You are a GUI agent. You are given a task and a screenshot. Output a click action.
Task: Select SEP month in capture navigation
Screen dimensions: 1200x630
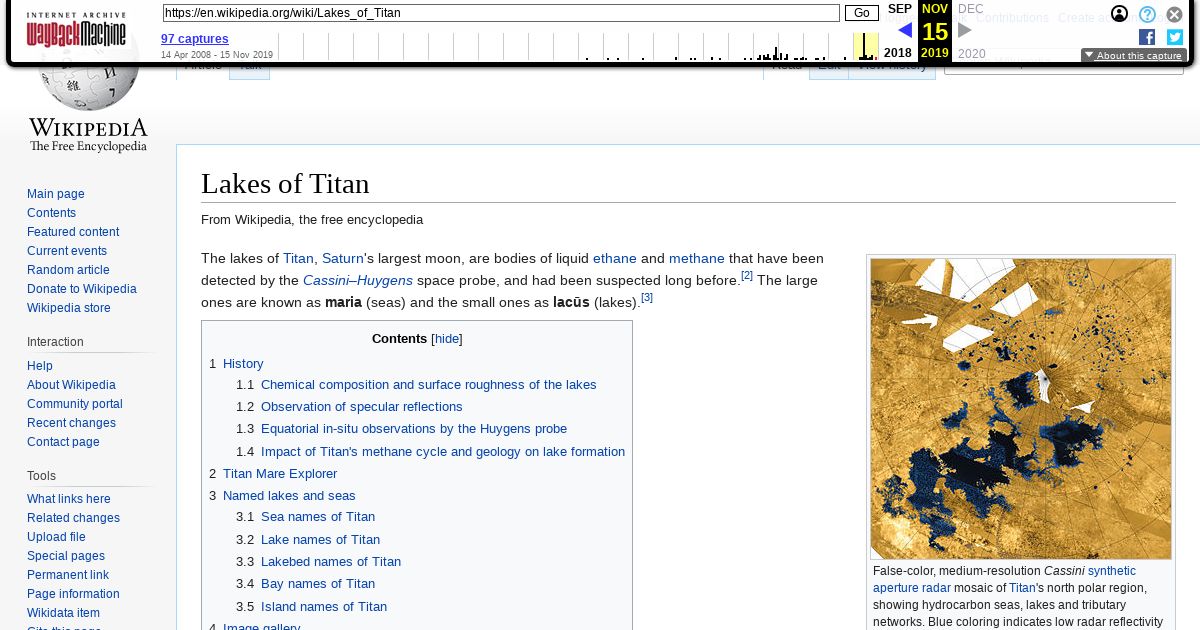[x=900, y=9]
